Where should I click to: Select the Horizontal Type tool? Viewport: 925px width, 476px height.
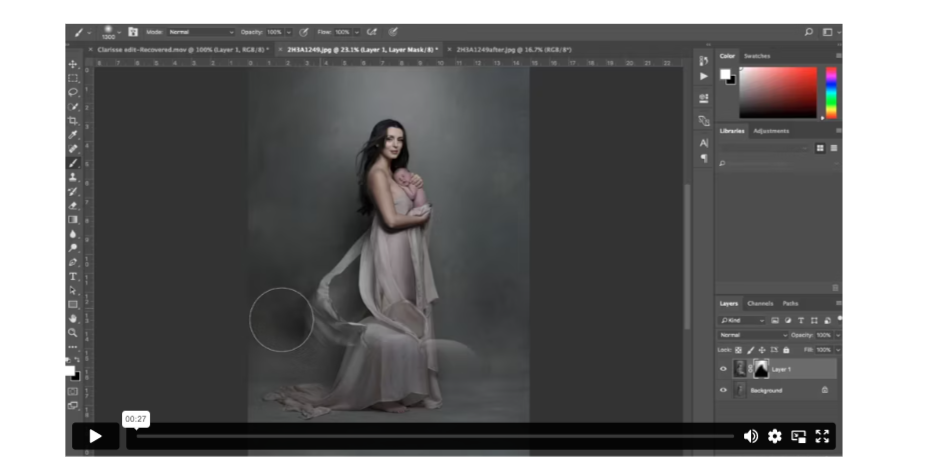[73, 276]
